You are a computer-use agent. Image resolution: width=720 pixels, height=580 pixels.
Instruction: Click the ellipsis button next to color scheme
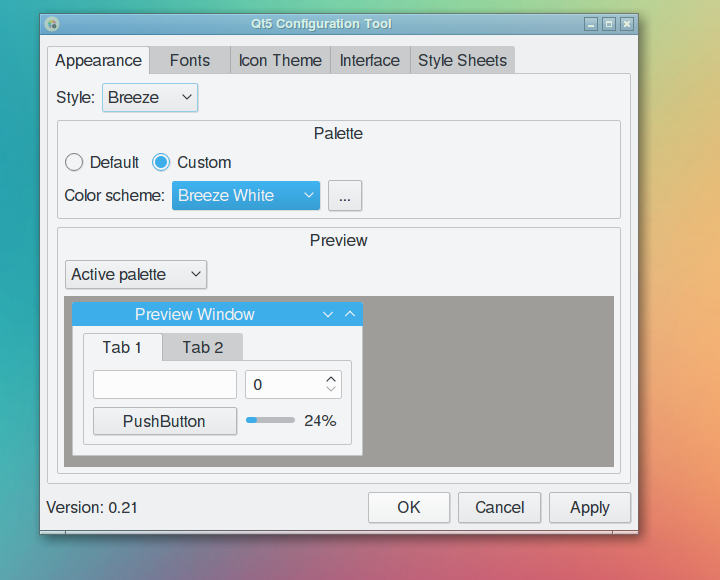[x=345, y=196]
